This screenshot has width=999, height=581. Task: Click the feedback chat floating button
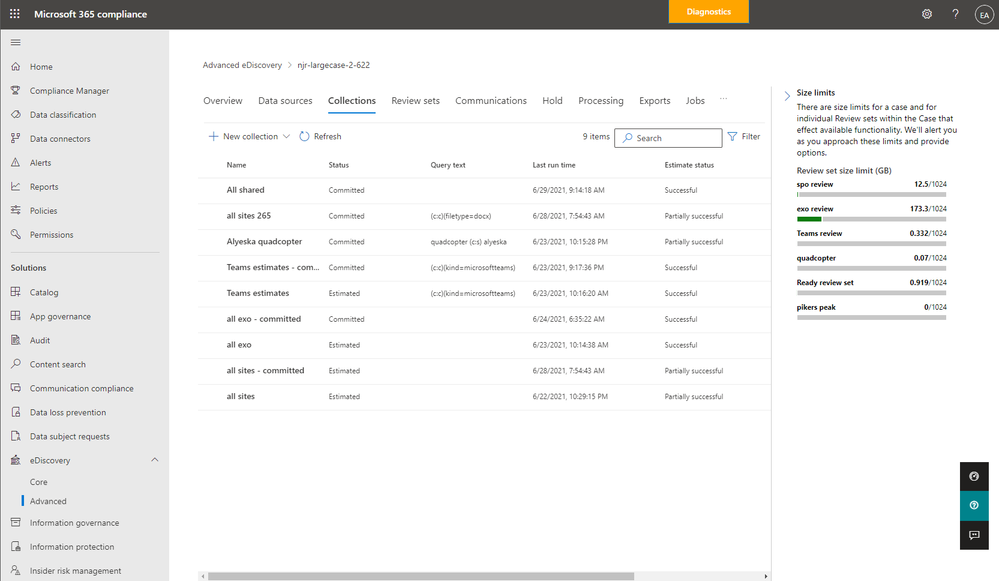coord(974,535)
